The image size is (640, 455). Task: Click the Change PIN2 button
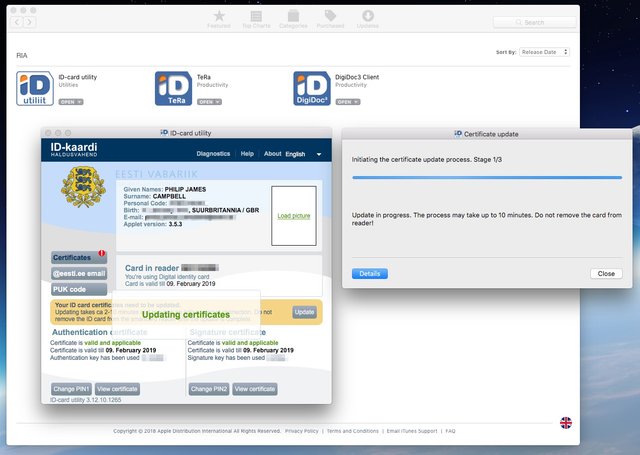pos(209,389)
